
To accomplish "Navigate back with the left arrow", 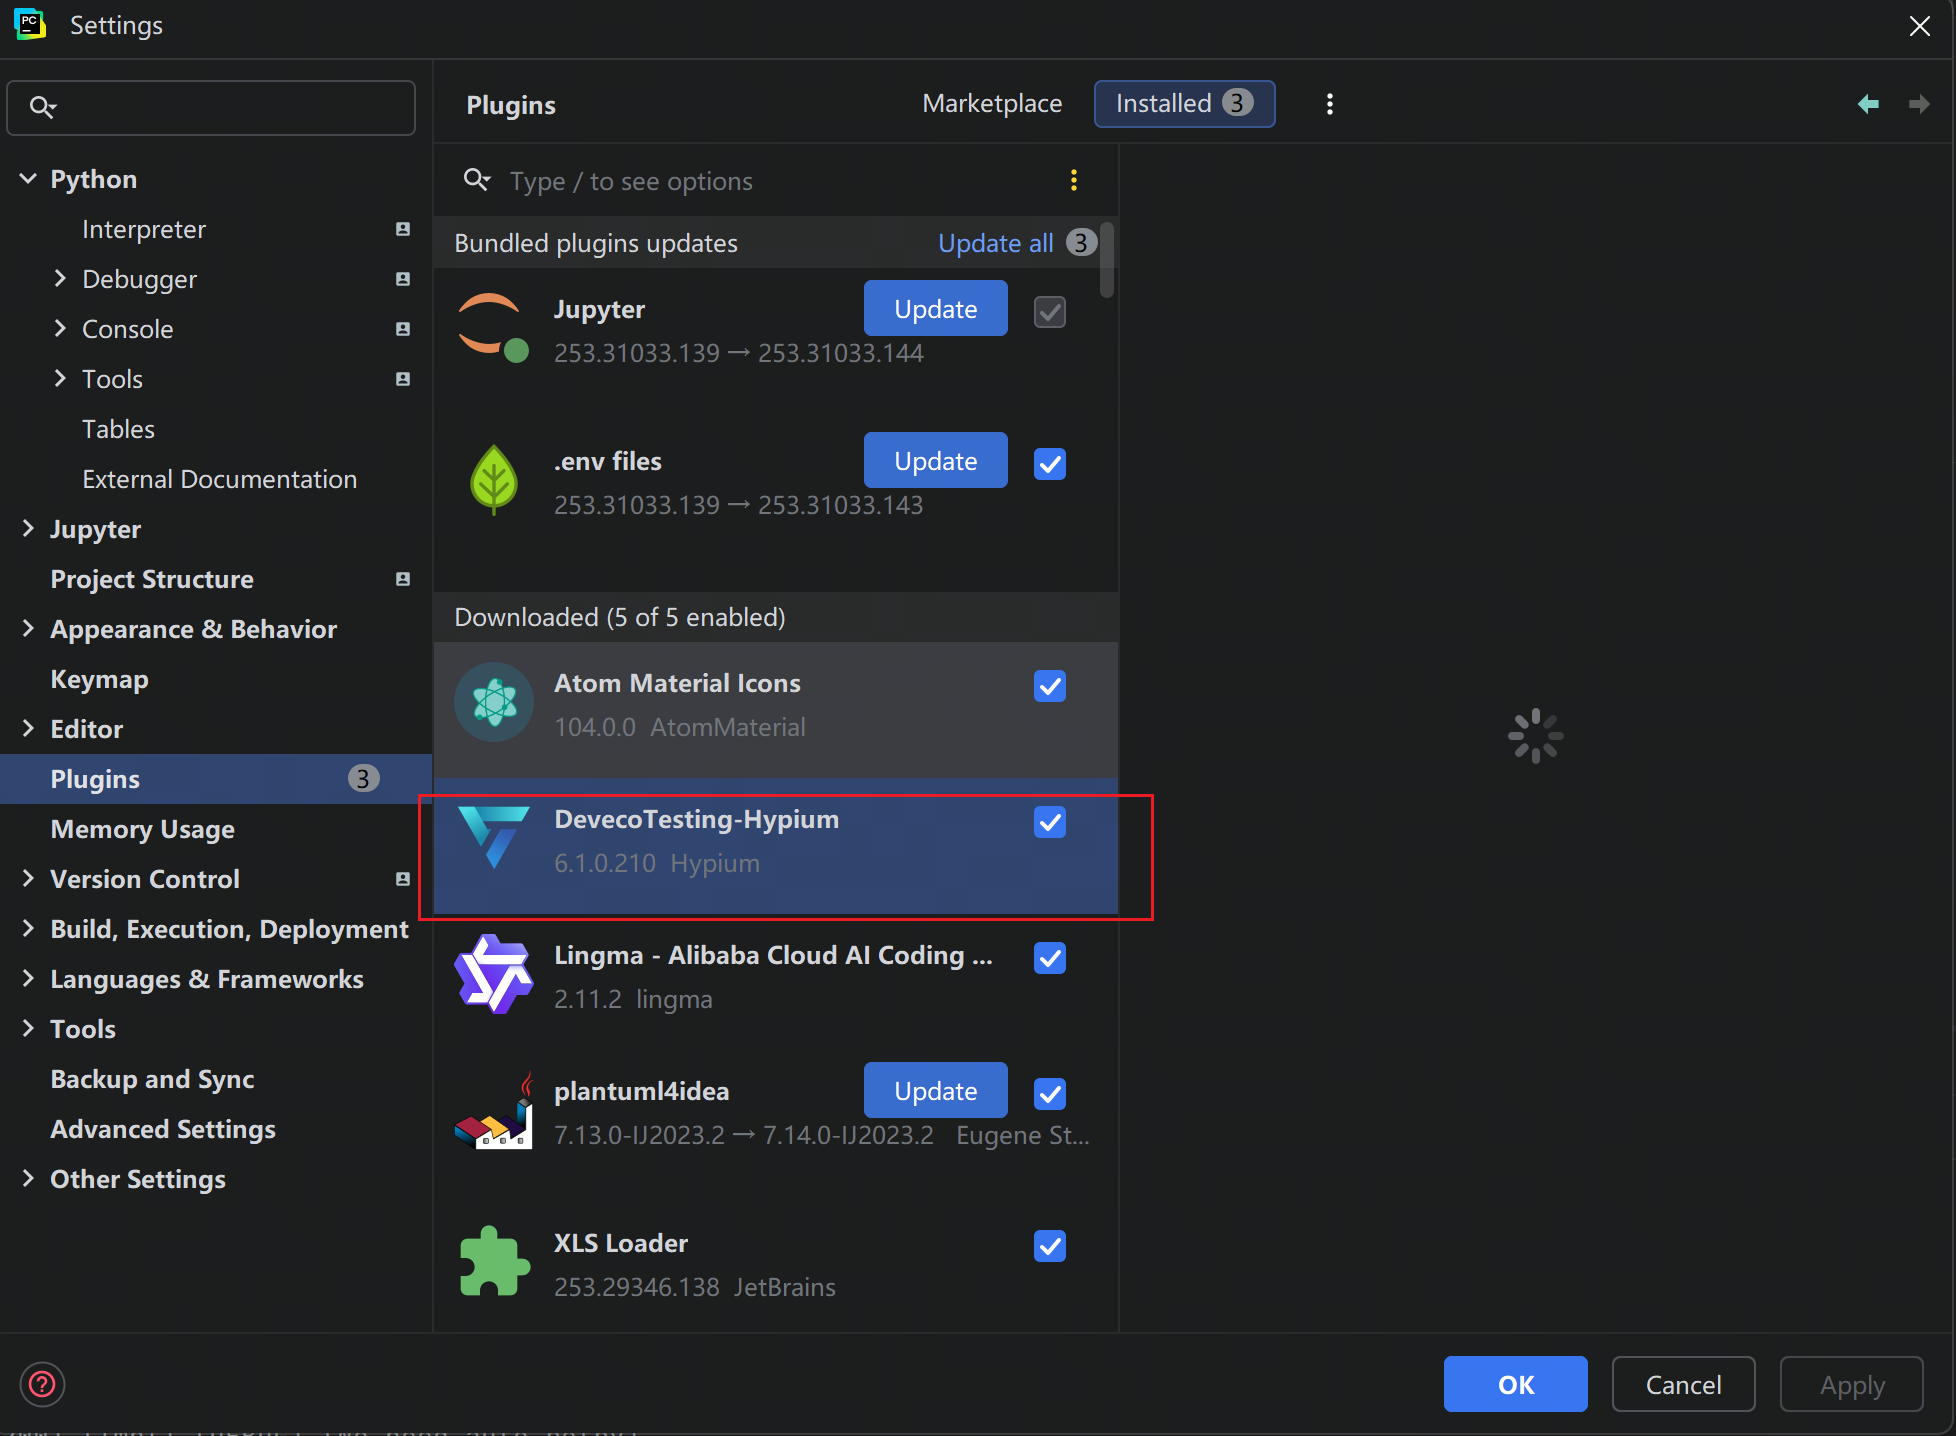I will point(1867,104).
